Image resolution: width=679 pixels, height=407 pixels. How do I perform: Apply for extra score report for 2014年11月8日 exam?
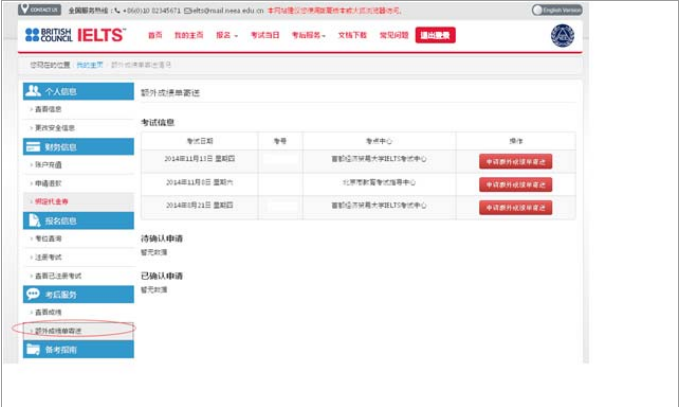pos(515,184)
